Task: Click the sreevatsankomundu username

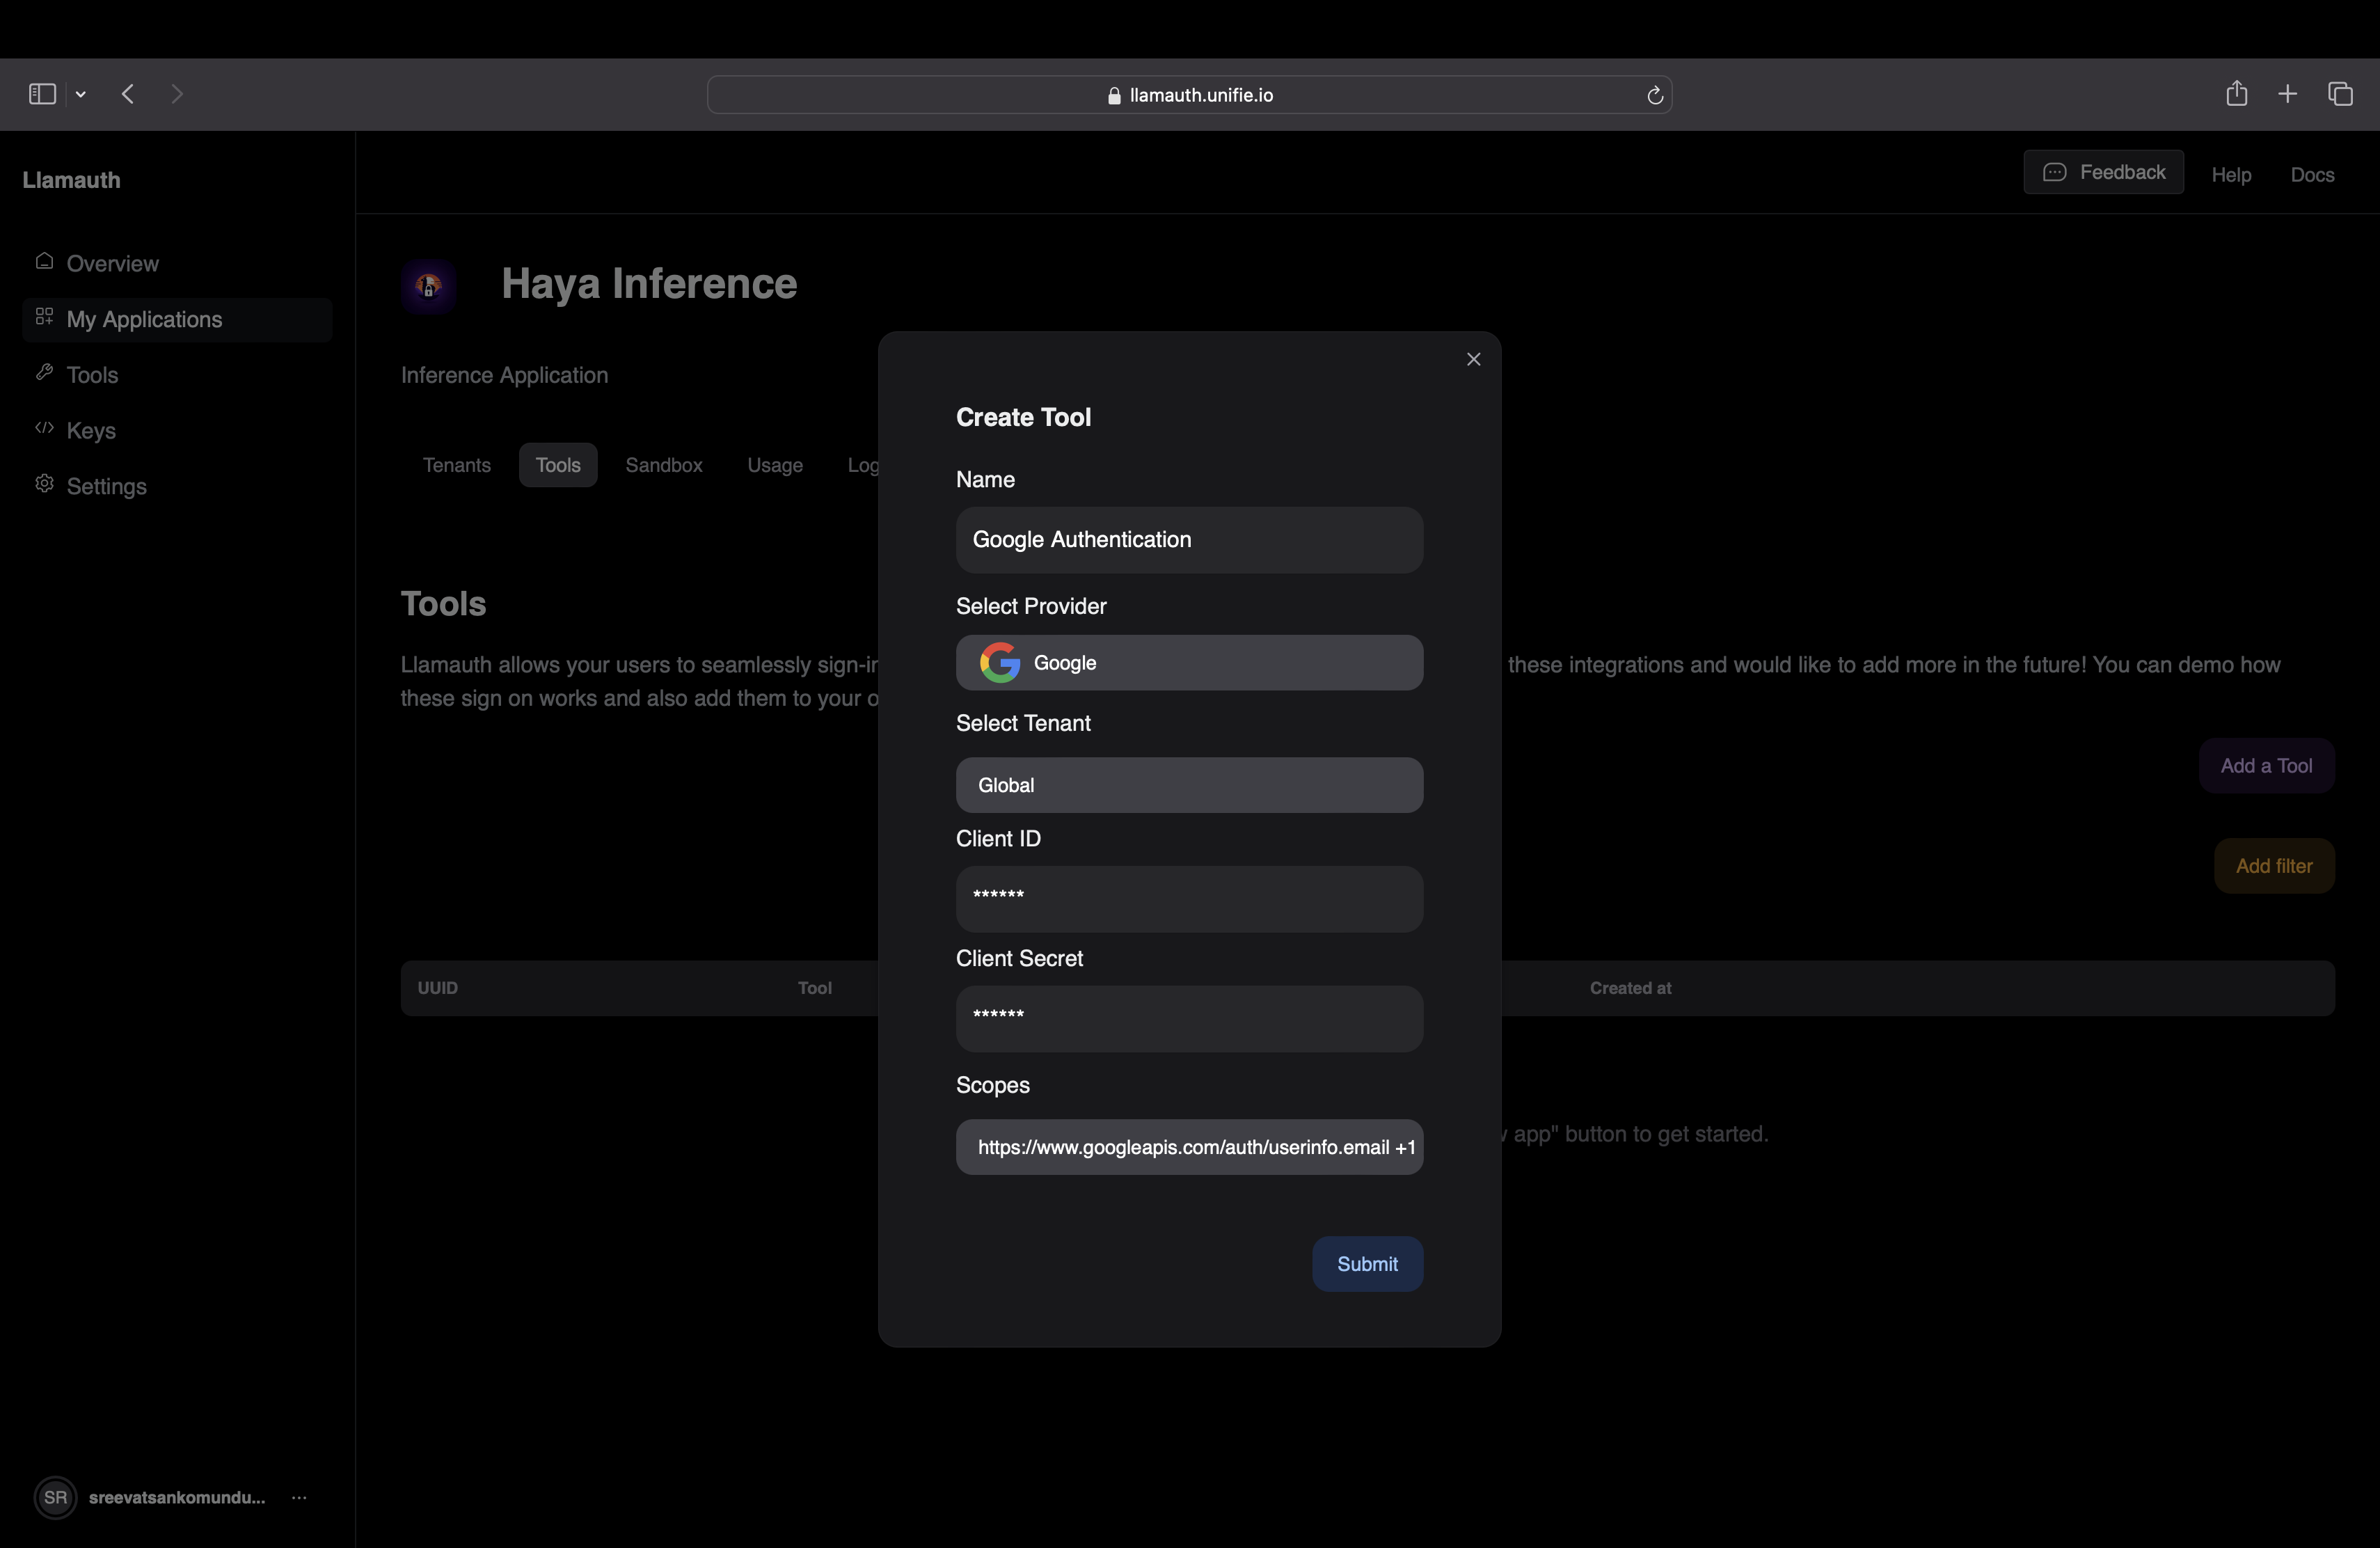Action: (x=177, y=1498)
